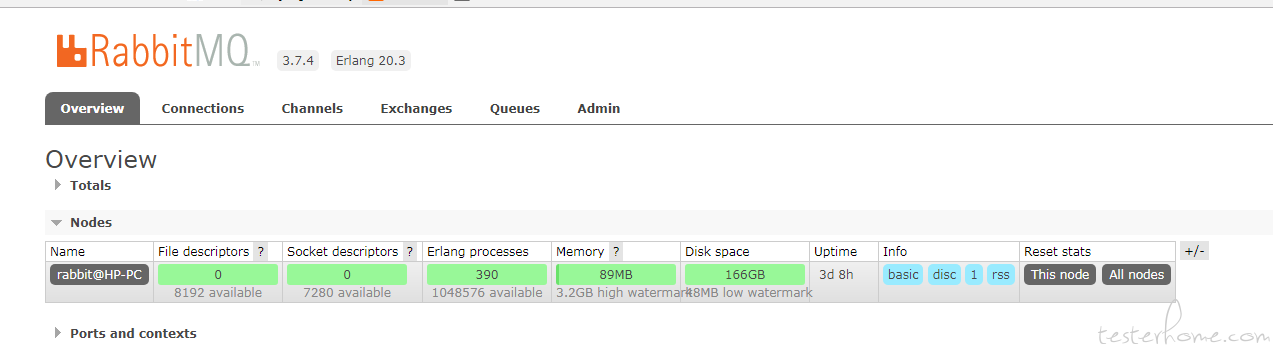The height and width of the screenshot is (362, 1273).
Task: Click the basic info tag
Action: point(903,274)
